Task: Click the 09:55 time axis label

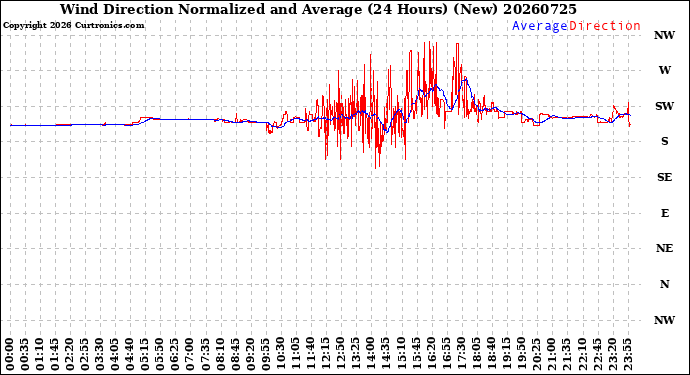Action: 265,354
